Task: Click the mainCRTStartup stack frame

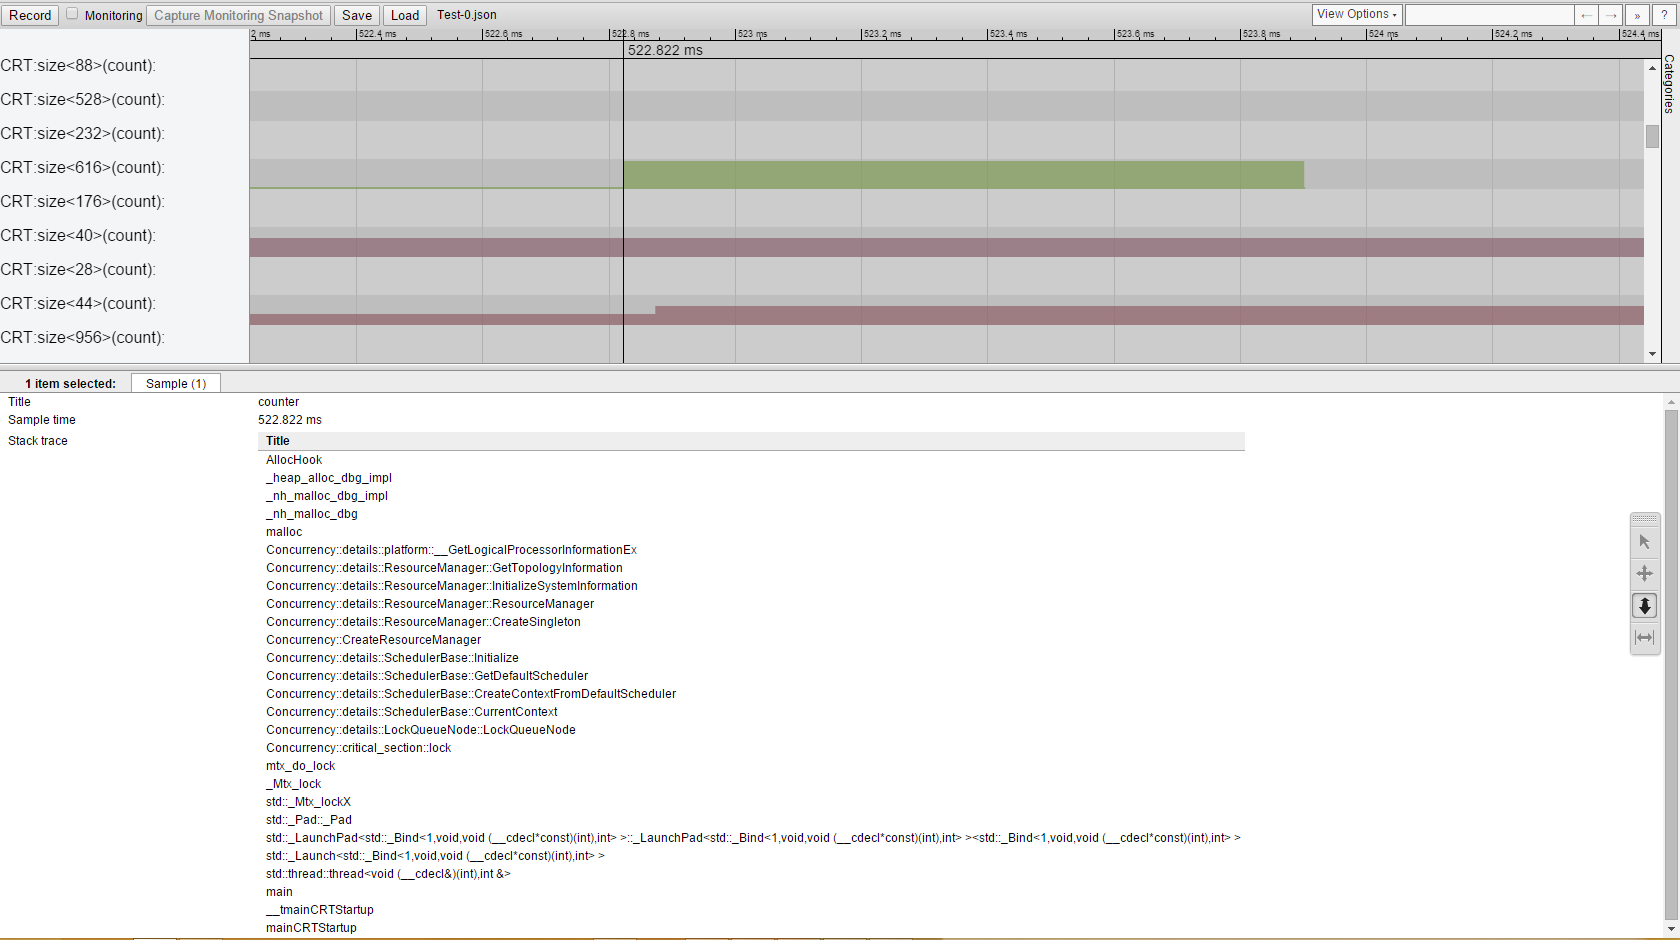Action: pyautogui.click(x=311, y=928)
